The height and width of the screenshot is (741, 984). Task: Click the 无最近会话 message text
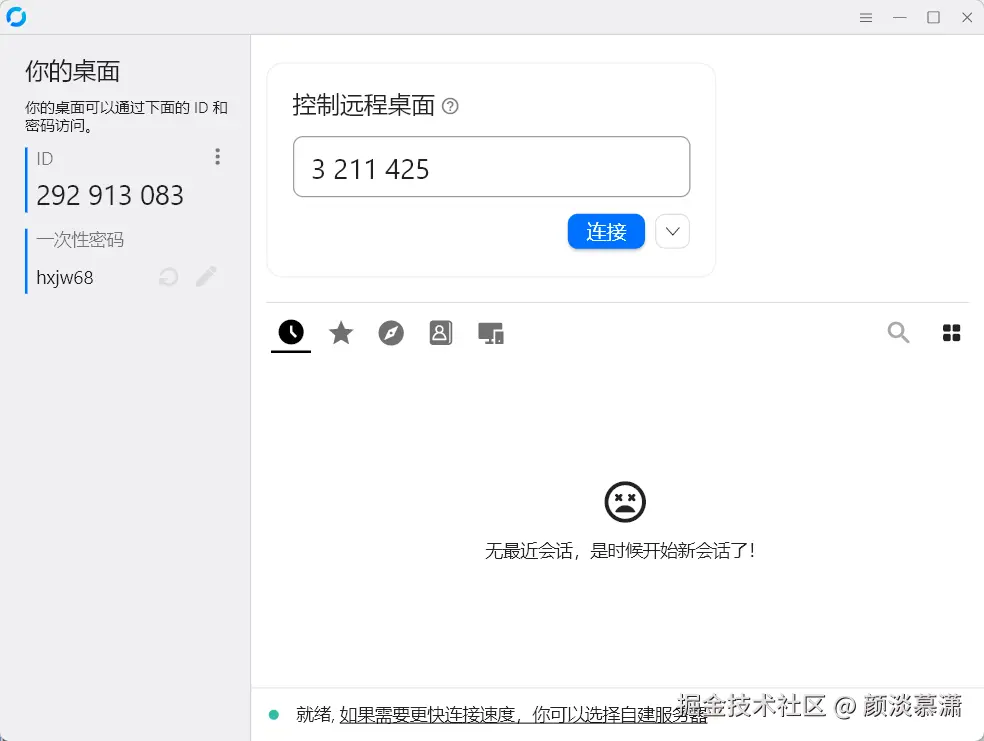click(x=619, y=551)
